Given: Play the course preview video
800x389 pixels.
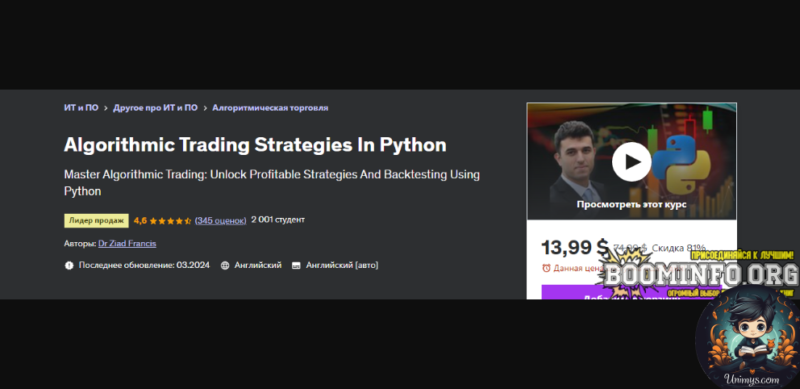Looking at the screenshot, I should point(631,162).
